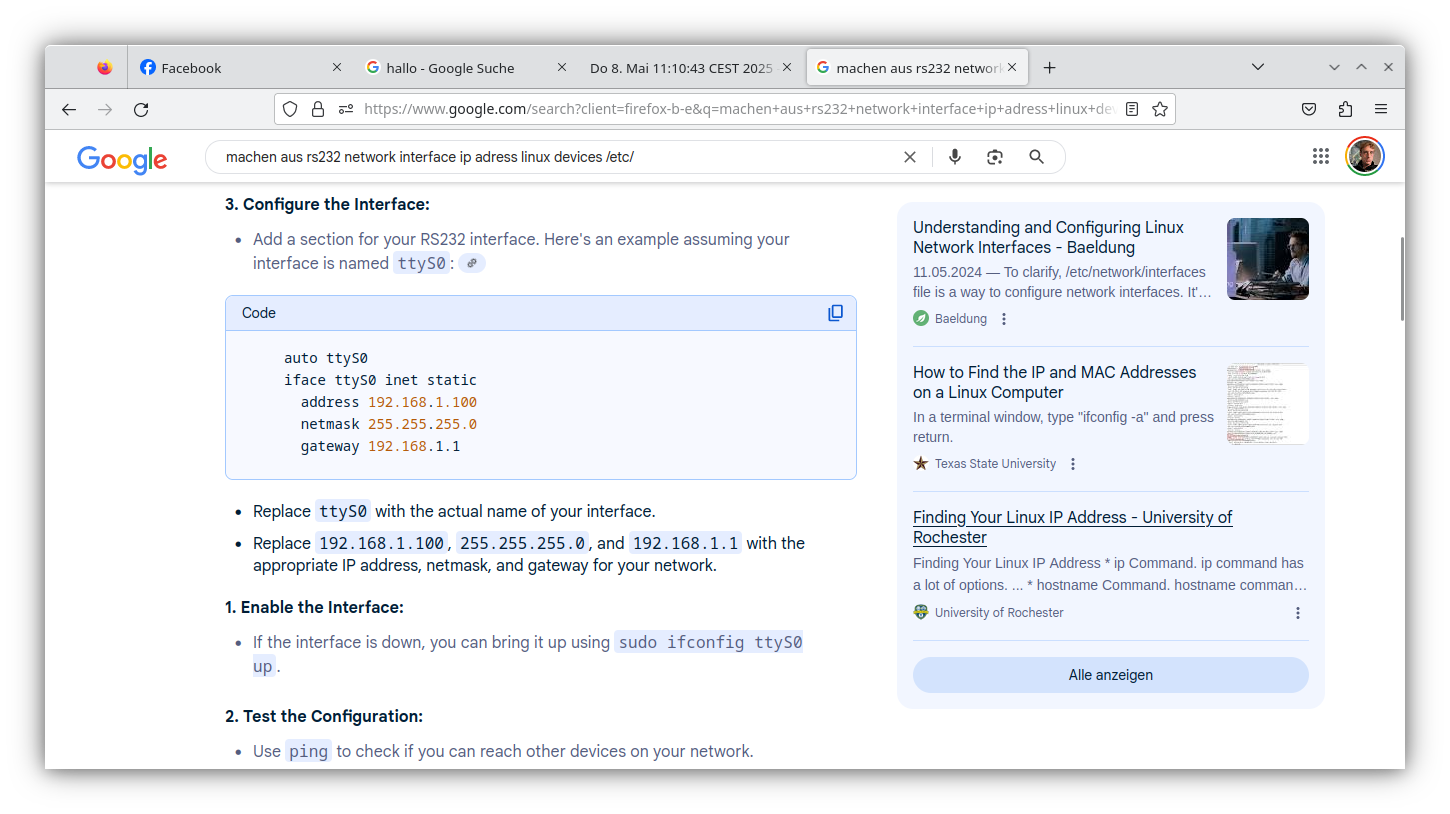Viewport: 1450px width, 814px height.
Task: Open the list-all-tabs chevron
Action: [x=1257, y=67]
